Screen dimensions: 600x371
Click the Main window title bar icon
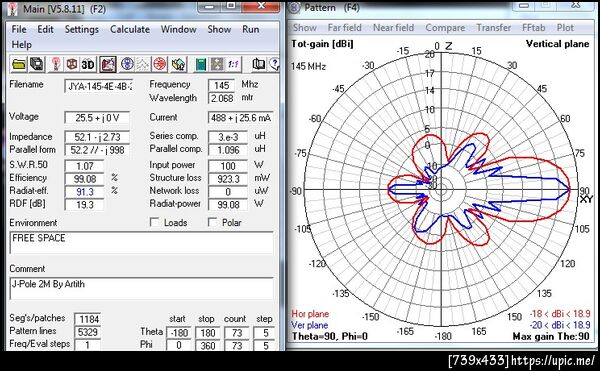click(x=13, y=9)
